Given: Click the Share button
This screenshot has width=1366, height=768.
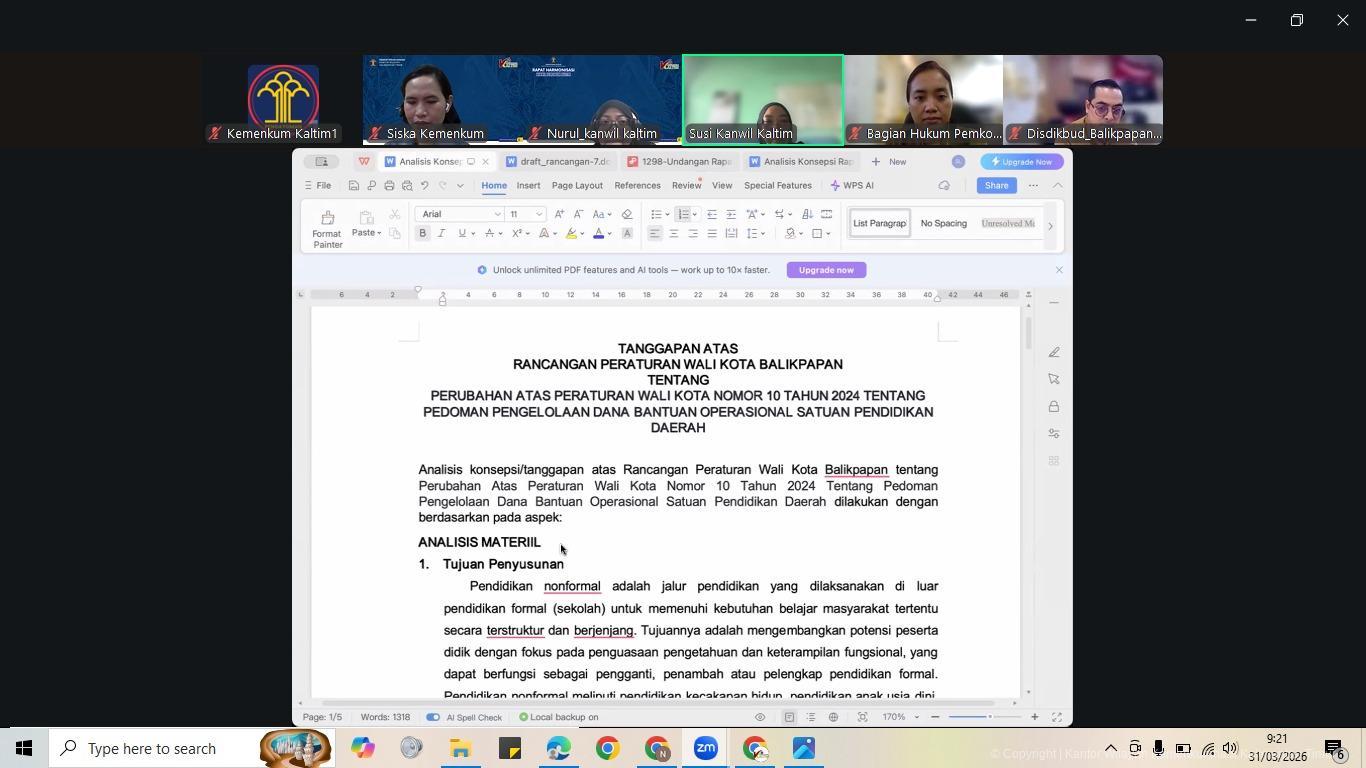Looking at the screenshot, I should (x=996, y=186).
